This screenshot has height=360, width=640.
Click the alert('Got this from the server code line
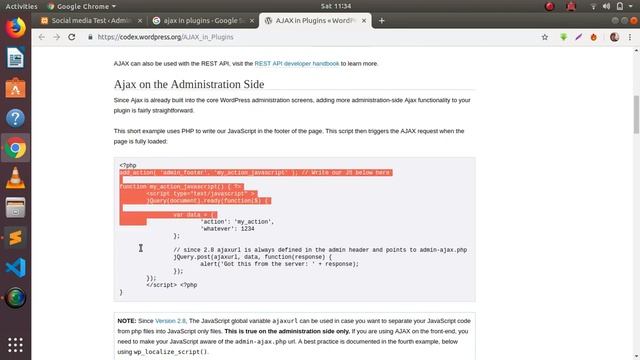[279, 264]
